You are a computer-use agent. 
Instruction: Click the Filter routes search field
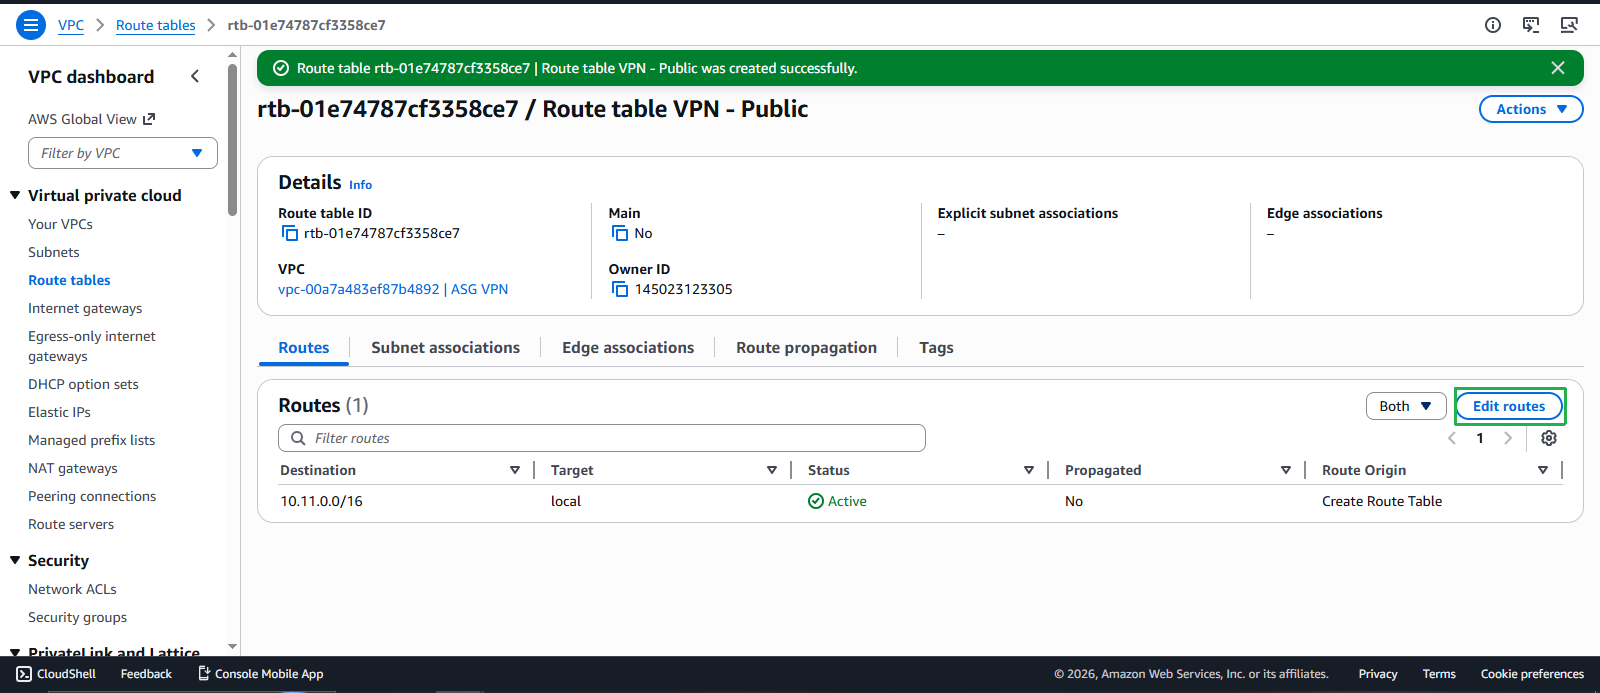click(602, 438)
